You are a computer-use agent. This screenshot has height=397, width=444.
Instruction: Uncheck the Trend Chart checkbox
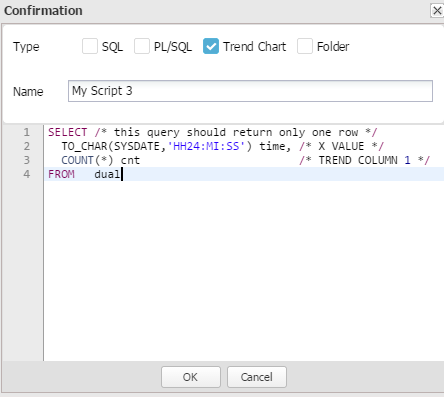click(211, 46)
